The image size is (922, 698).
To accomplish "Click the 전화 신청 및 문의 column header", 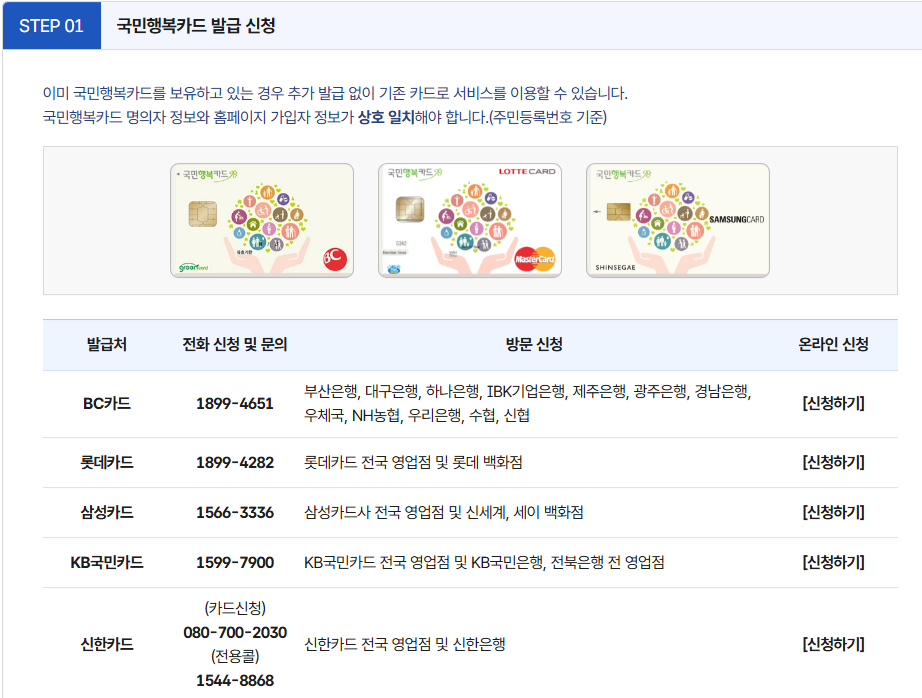I will (x=235, y=345).
